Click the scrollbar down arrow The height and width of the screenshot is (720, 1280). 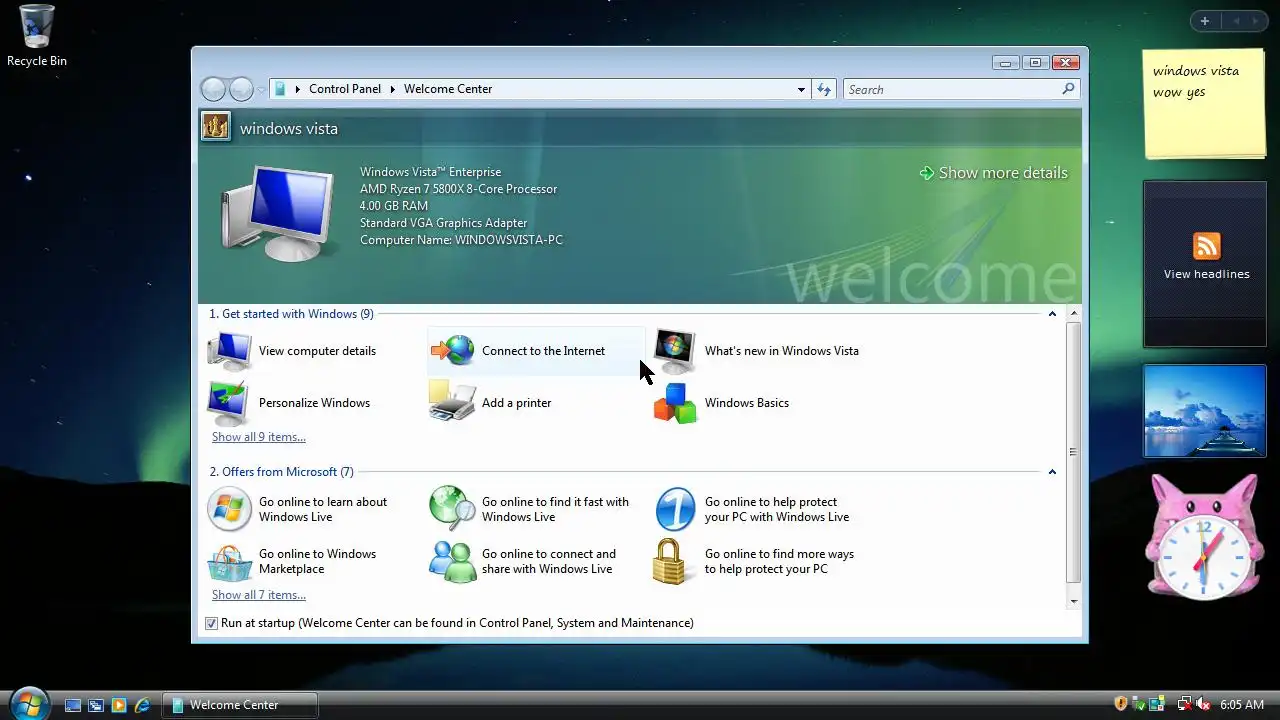pos(1074,602)
